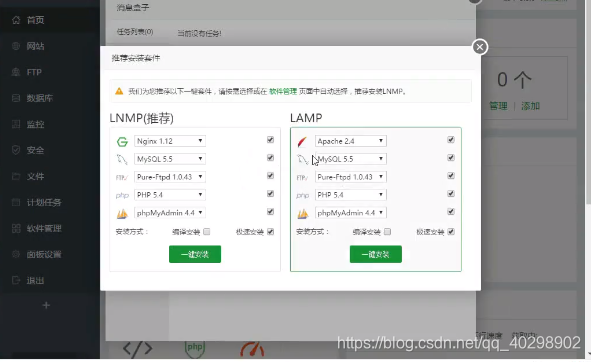Screen dimensions: 591x362
Task: Click the FTP icon in LNMP
Action: coord(122,177)
